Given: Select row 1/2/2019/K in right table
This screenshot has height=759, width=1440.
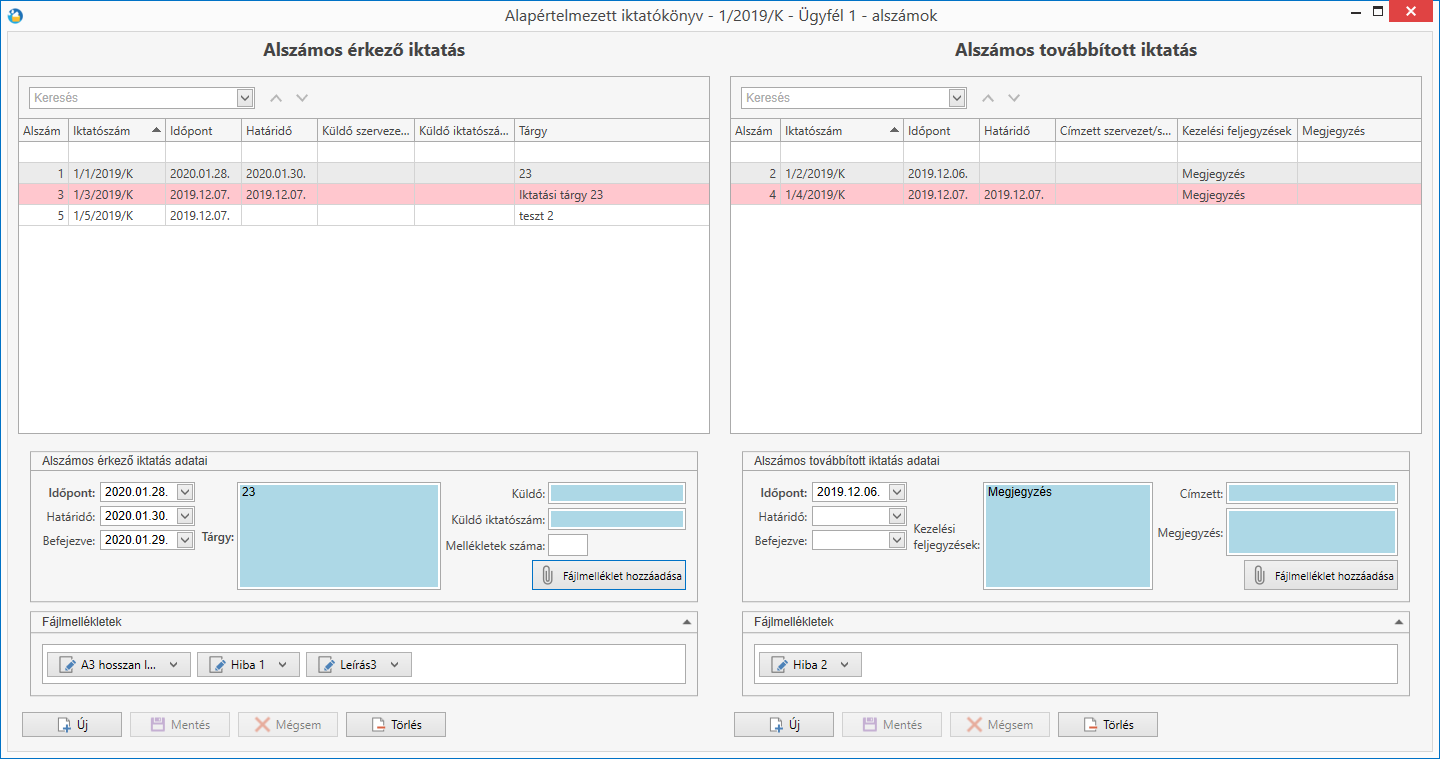Looking at the screenshot, I should tap(1076, 174).
